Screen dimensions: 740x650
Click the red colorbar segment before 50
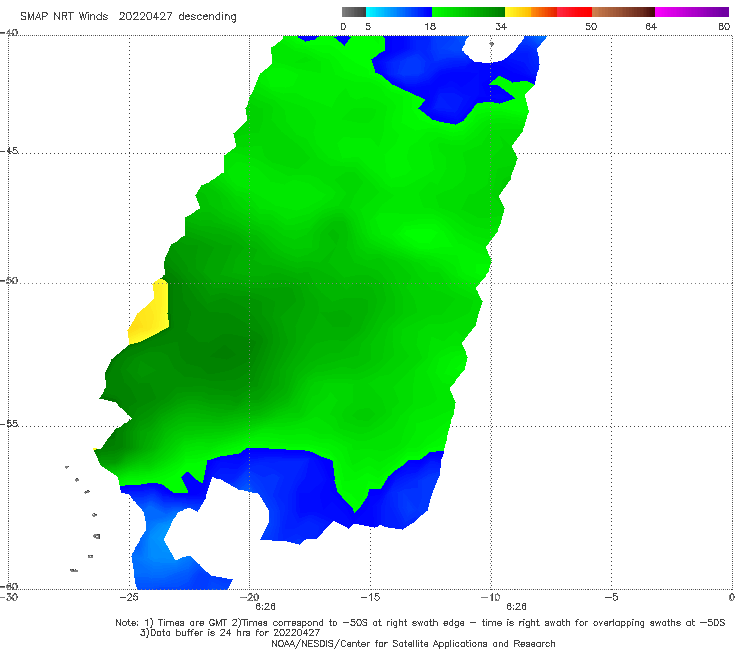click(x=574, y=12)
